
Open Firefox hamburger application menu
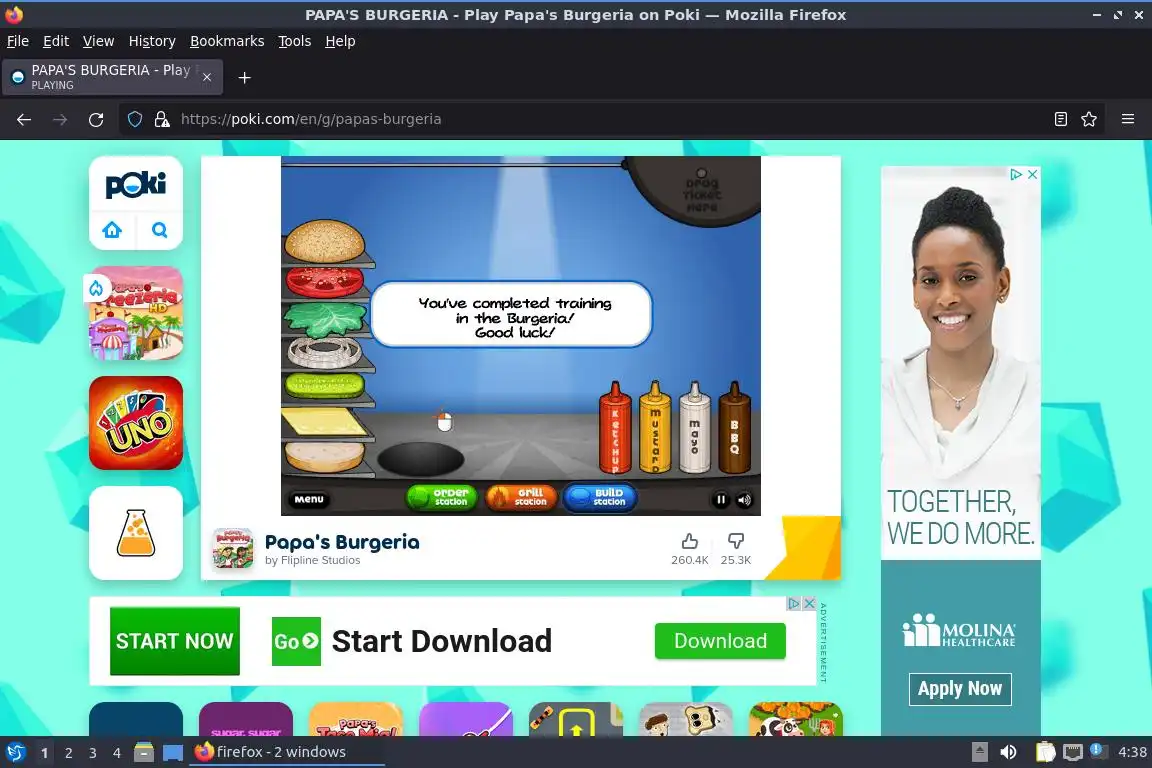point(1128,119)
